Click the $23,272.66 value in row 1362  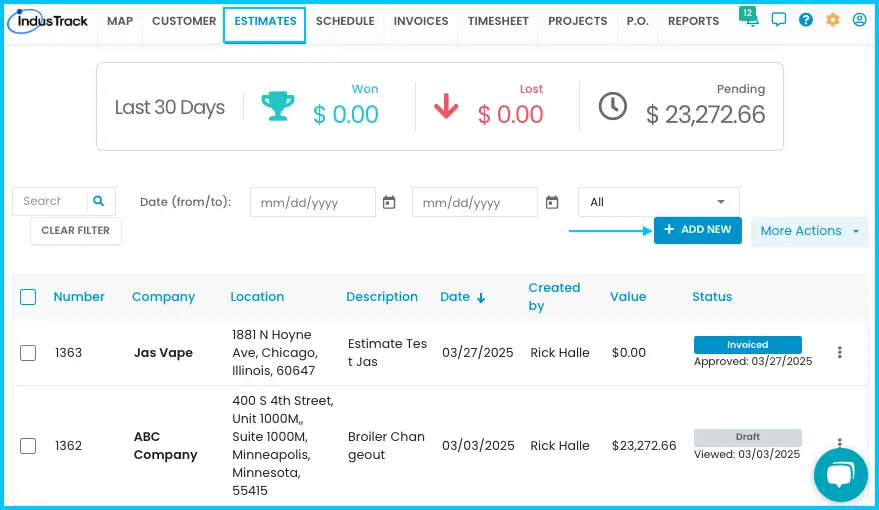[x=644, y=446]
